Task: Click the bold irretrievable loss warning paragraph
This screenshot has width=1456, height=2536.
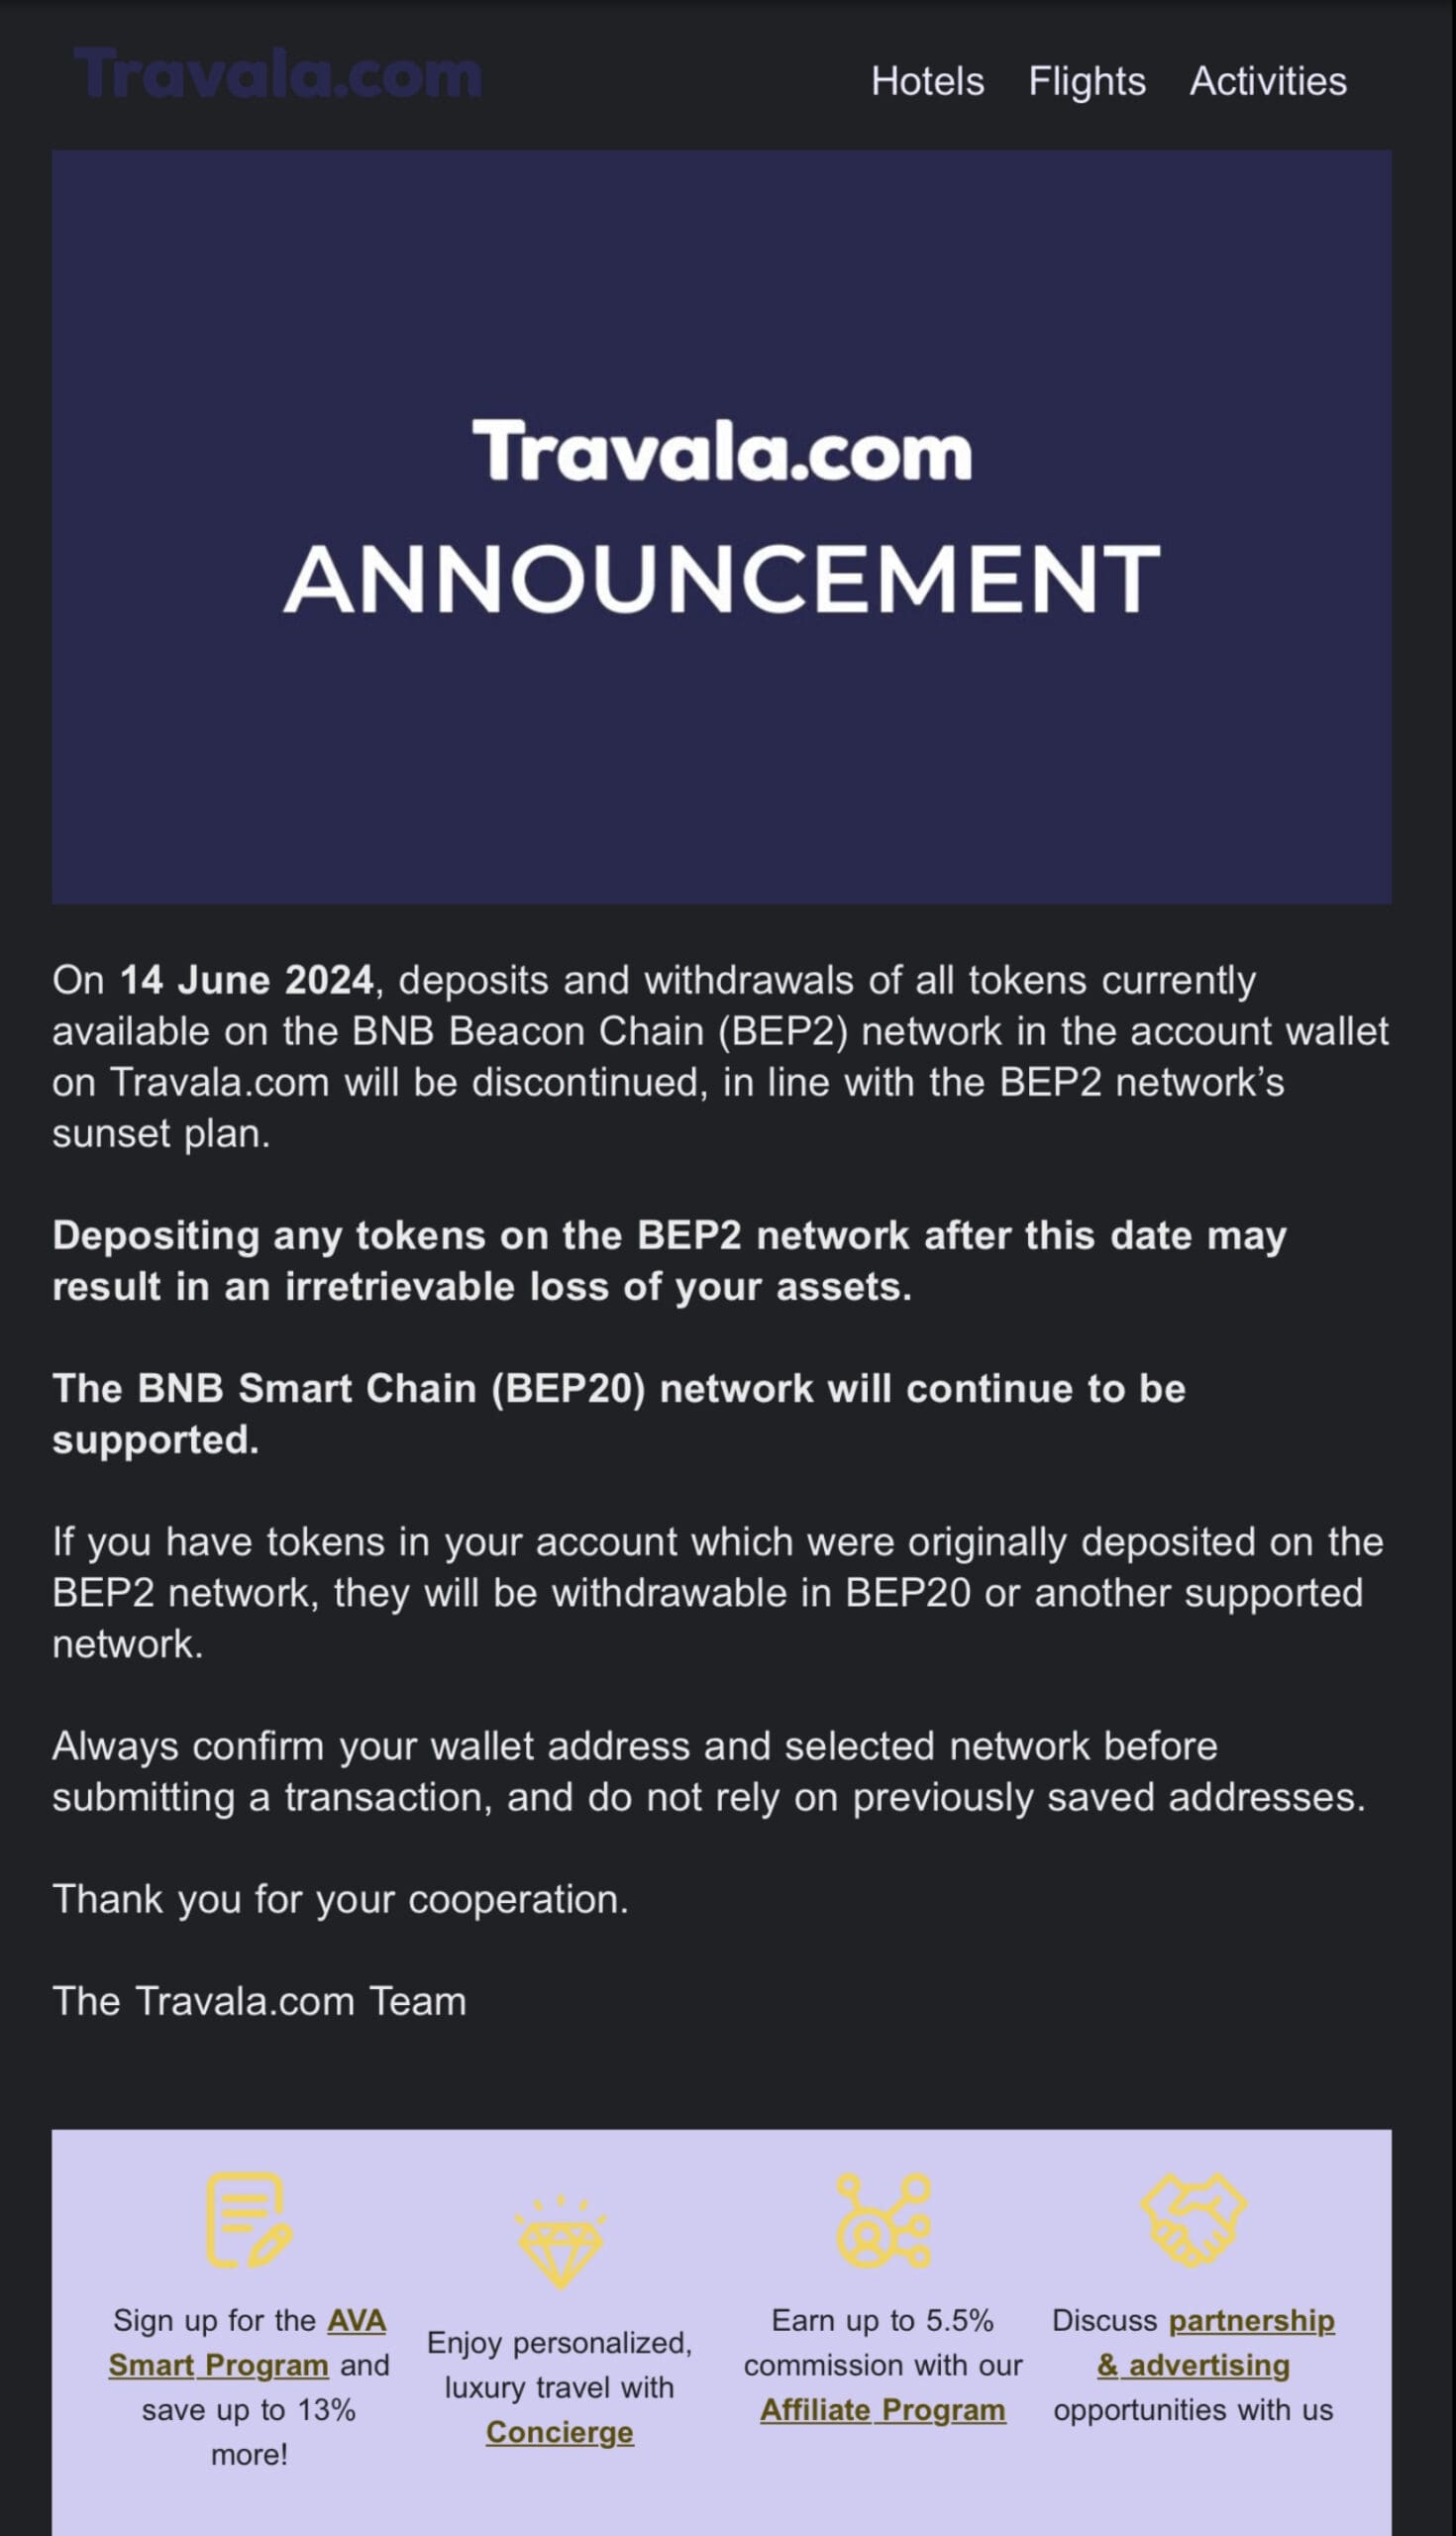Action: pyautogui.click(x=668, y=1261)
